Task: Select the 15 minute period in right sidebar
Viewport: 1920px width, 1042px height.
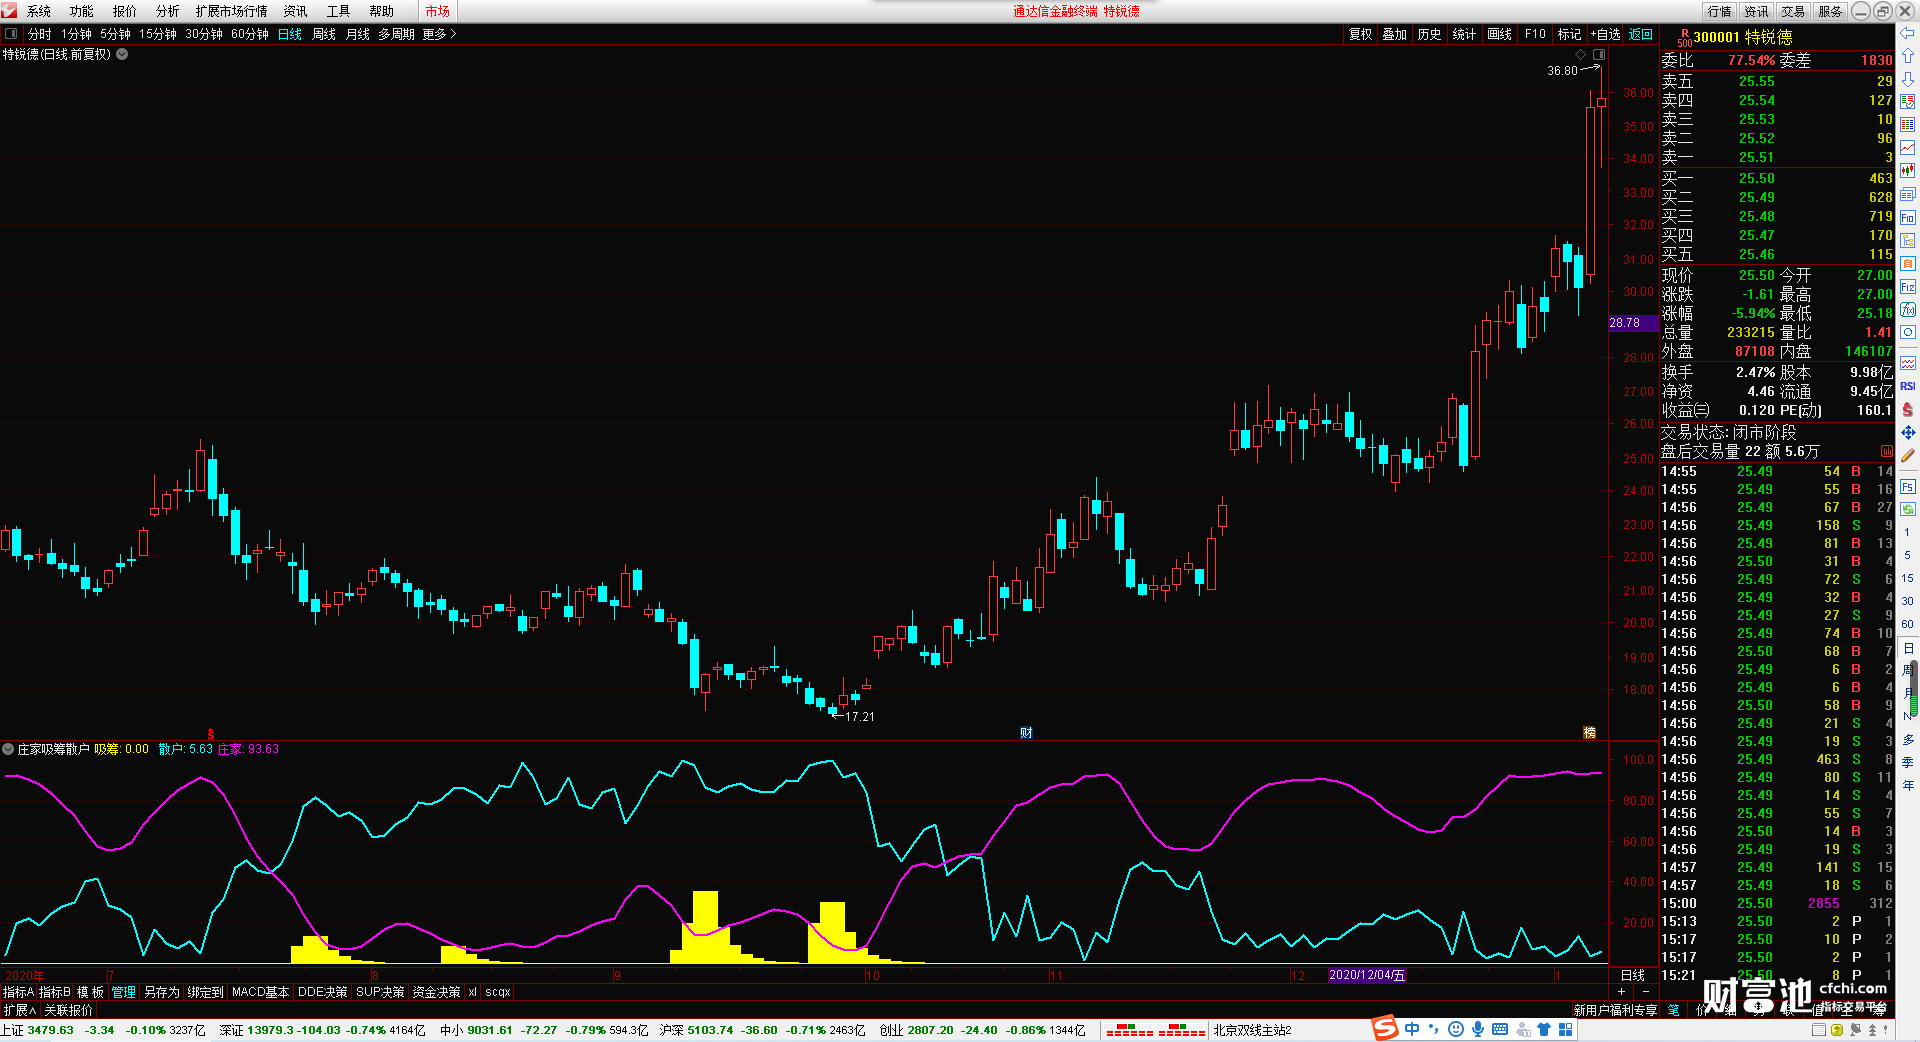Action: pyautogui.click(x=1907, y=578)
